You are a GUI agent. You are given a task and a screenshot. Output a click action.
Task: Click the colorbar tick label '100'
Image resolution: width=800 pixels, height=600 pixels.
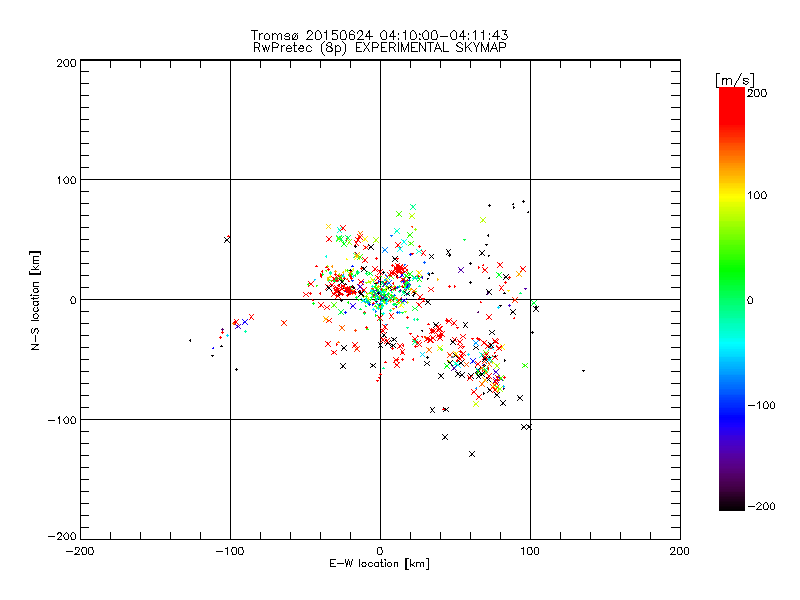[x=757, y=195]
